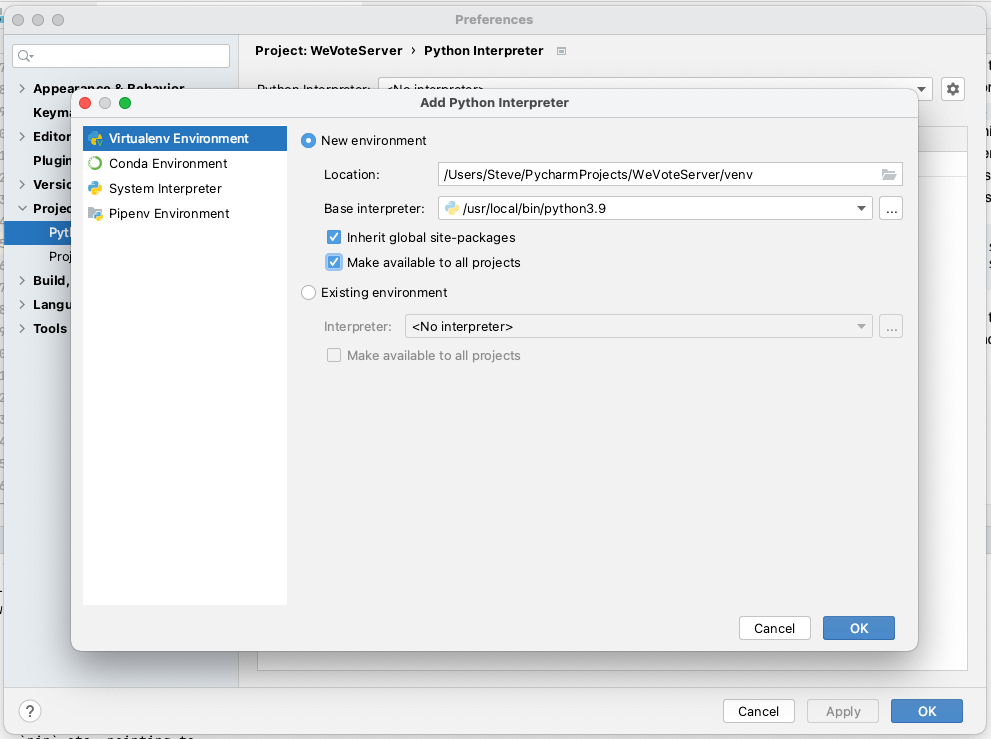Toggle disabled Make available checkbox under Existing environment
This screenshot has height=739, width=991.
point(334,355)
